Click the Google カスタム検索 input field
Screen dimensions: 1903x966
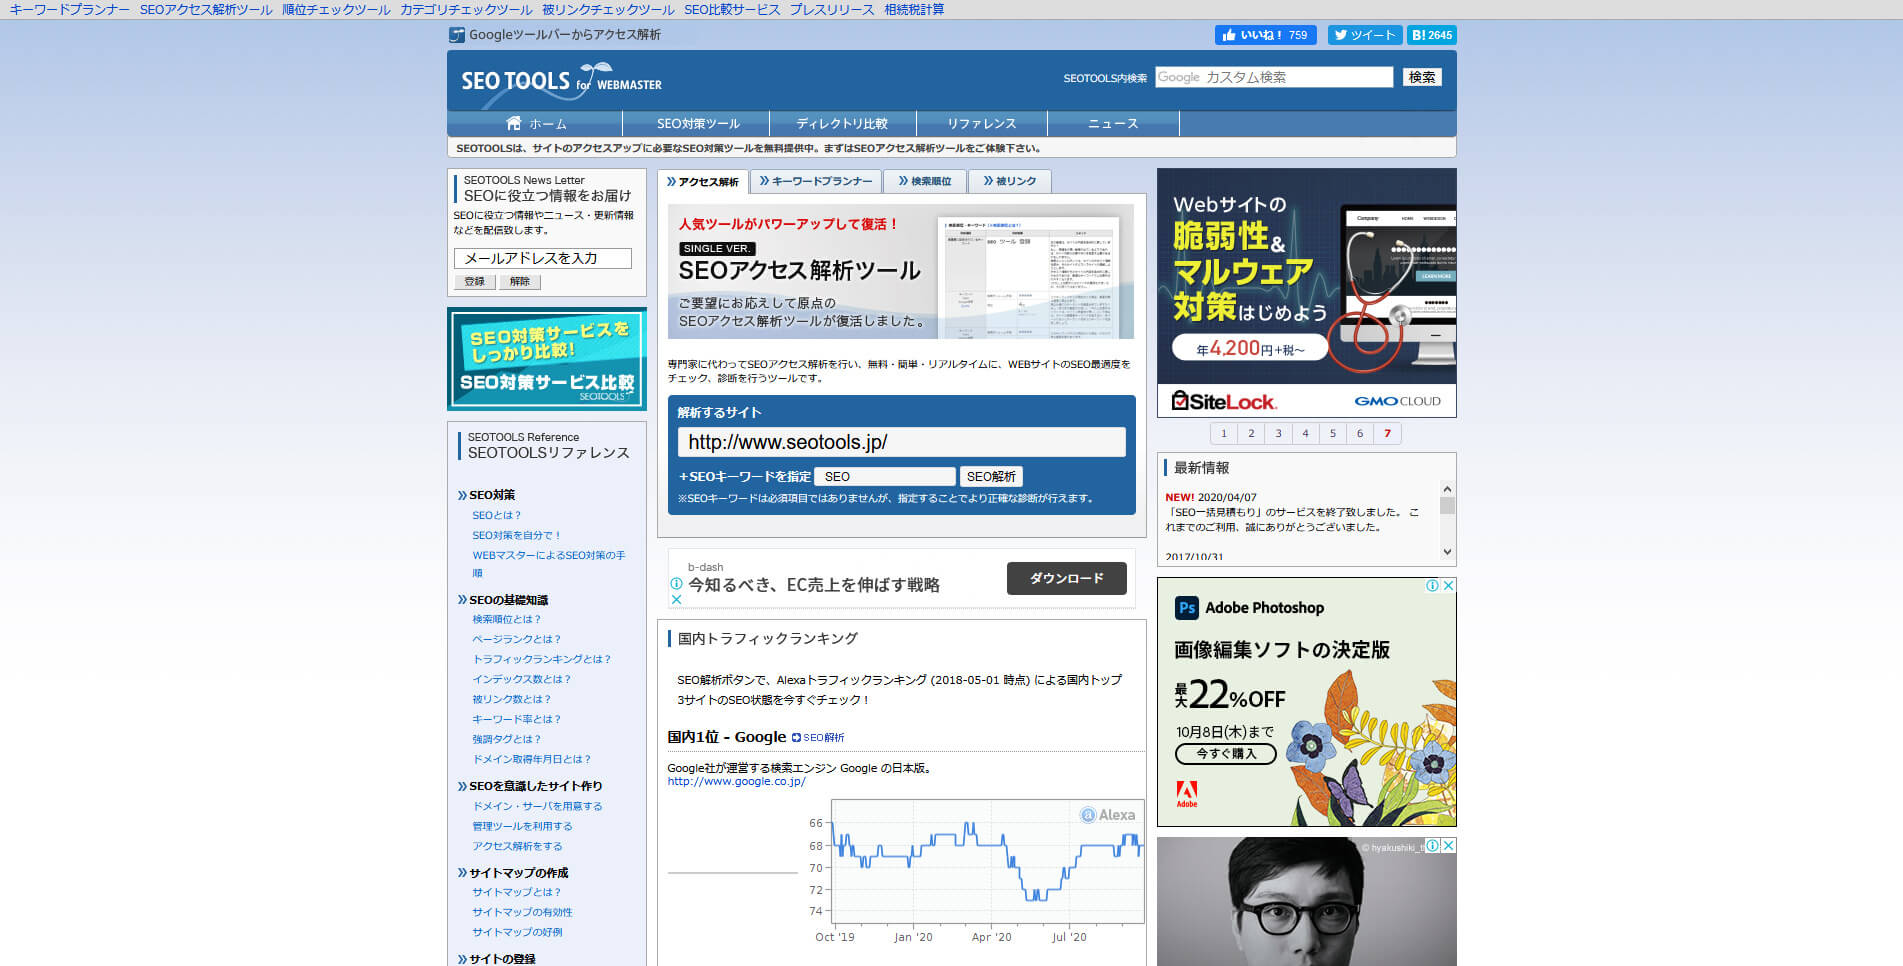[x=1274, y=77]
